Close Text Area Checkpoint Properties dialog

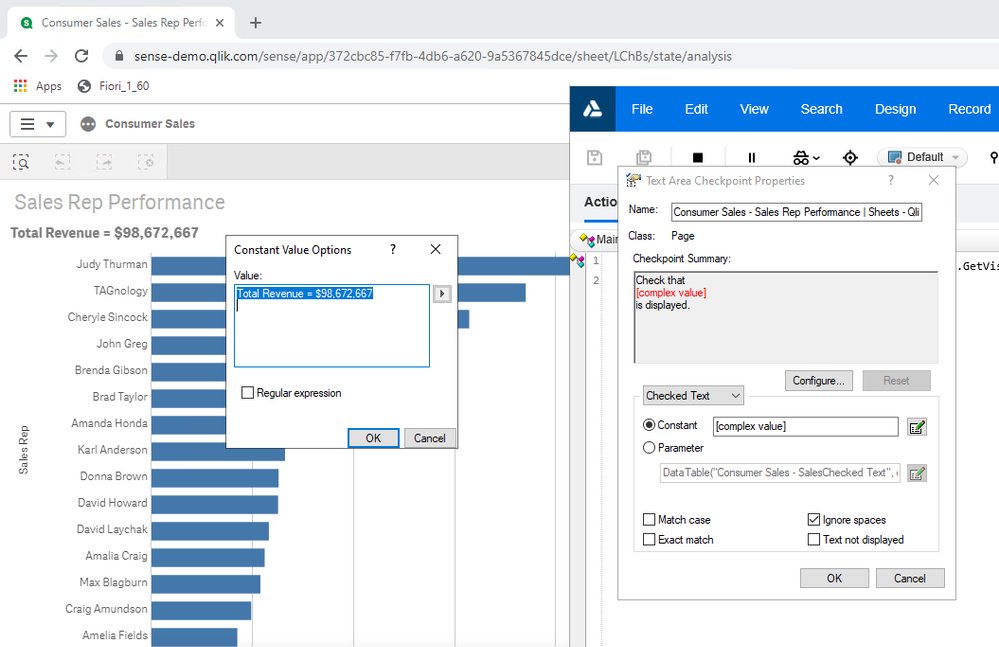pos(933,180)
